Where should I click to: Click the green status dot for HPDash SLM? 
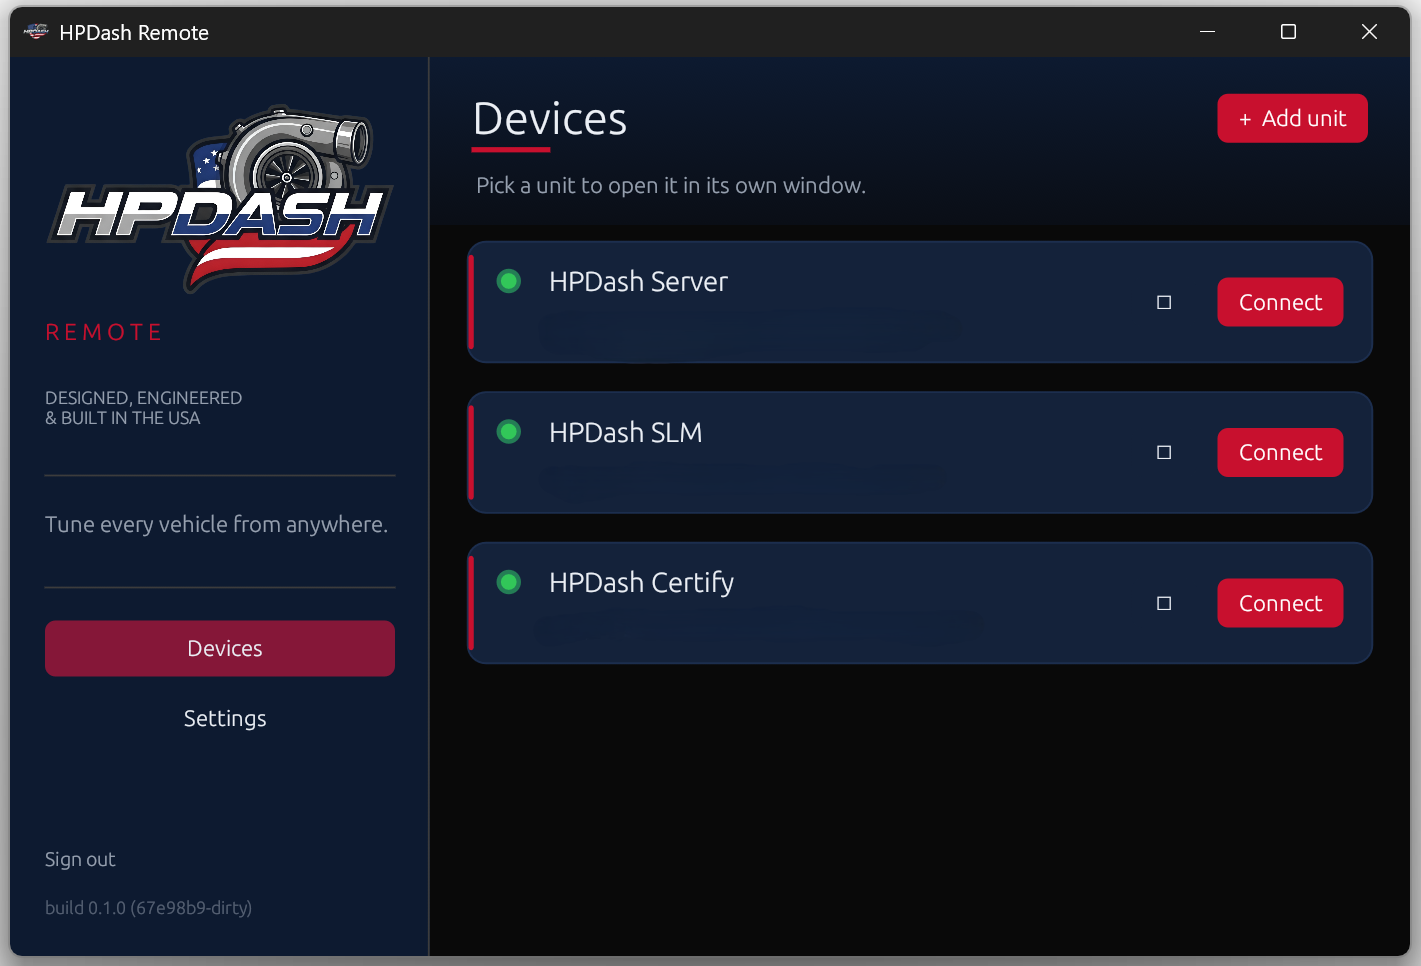tap(509, 432)
